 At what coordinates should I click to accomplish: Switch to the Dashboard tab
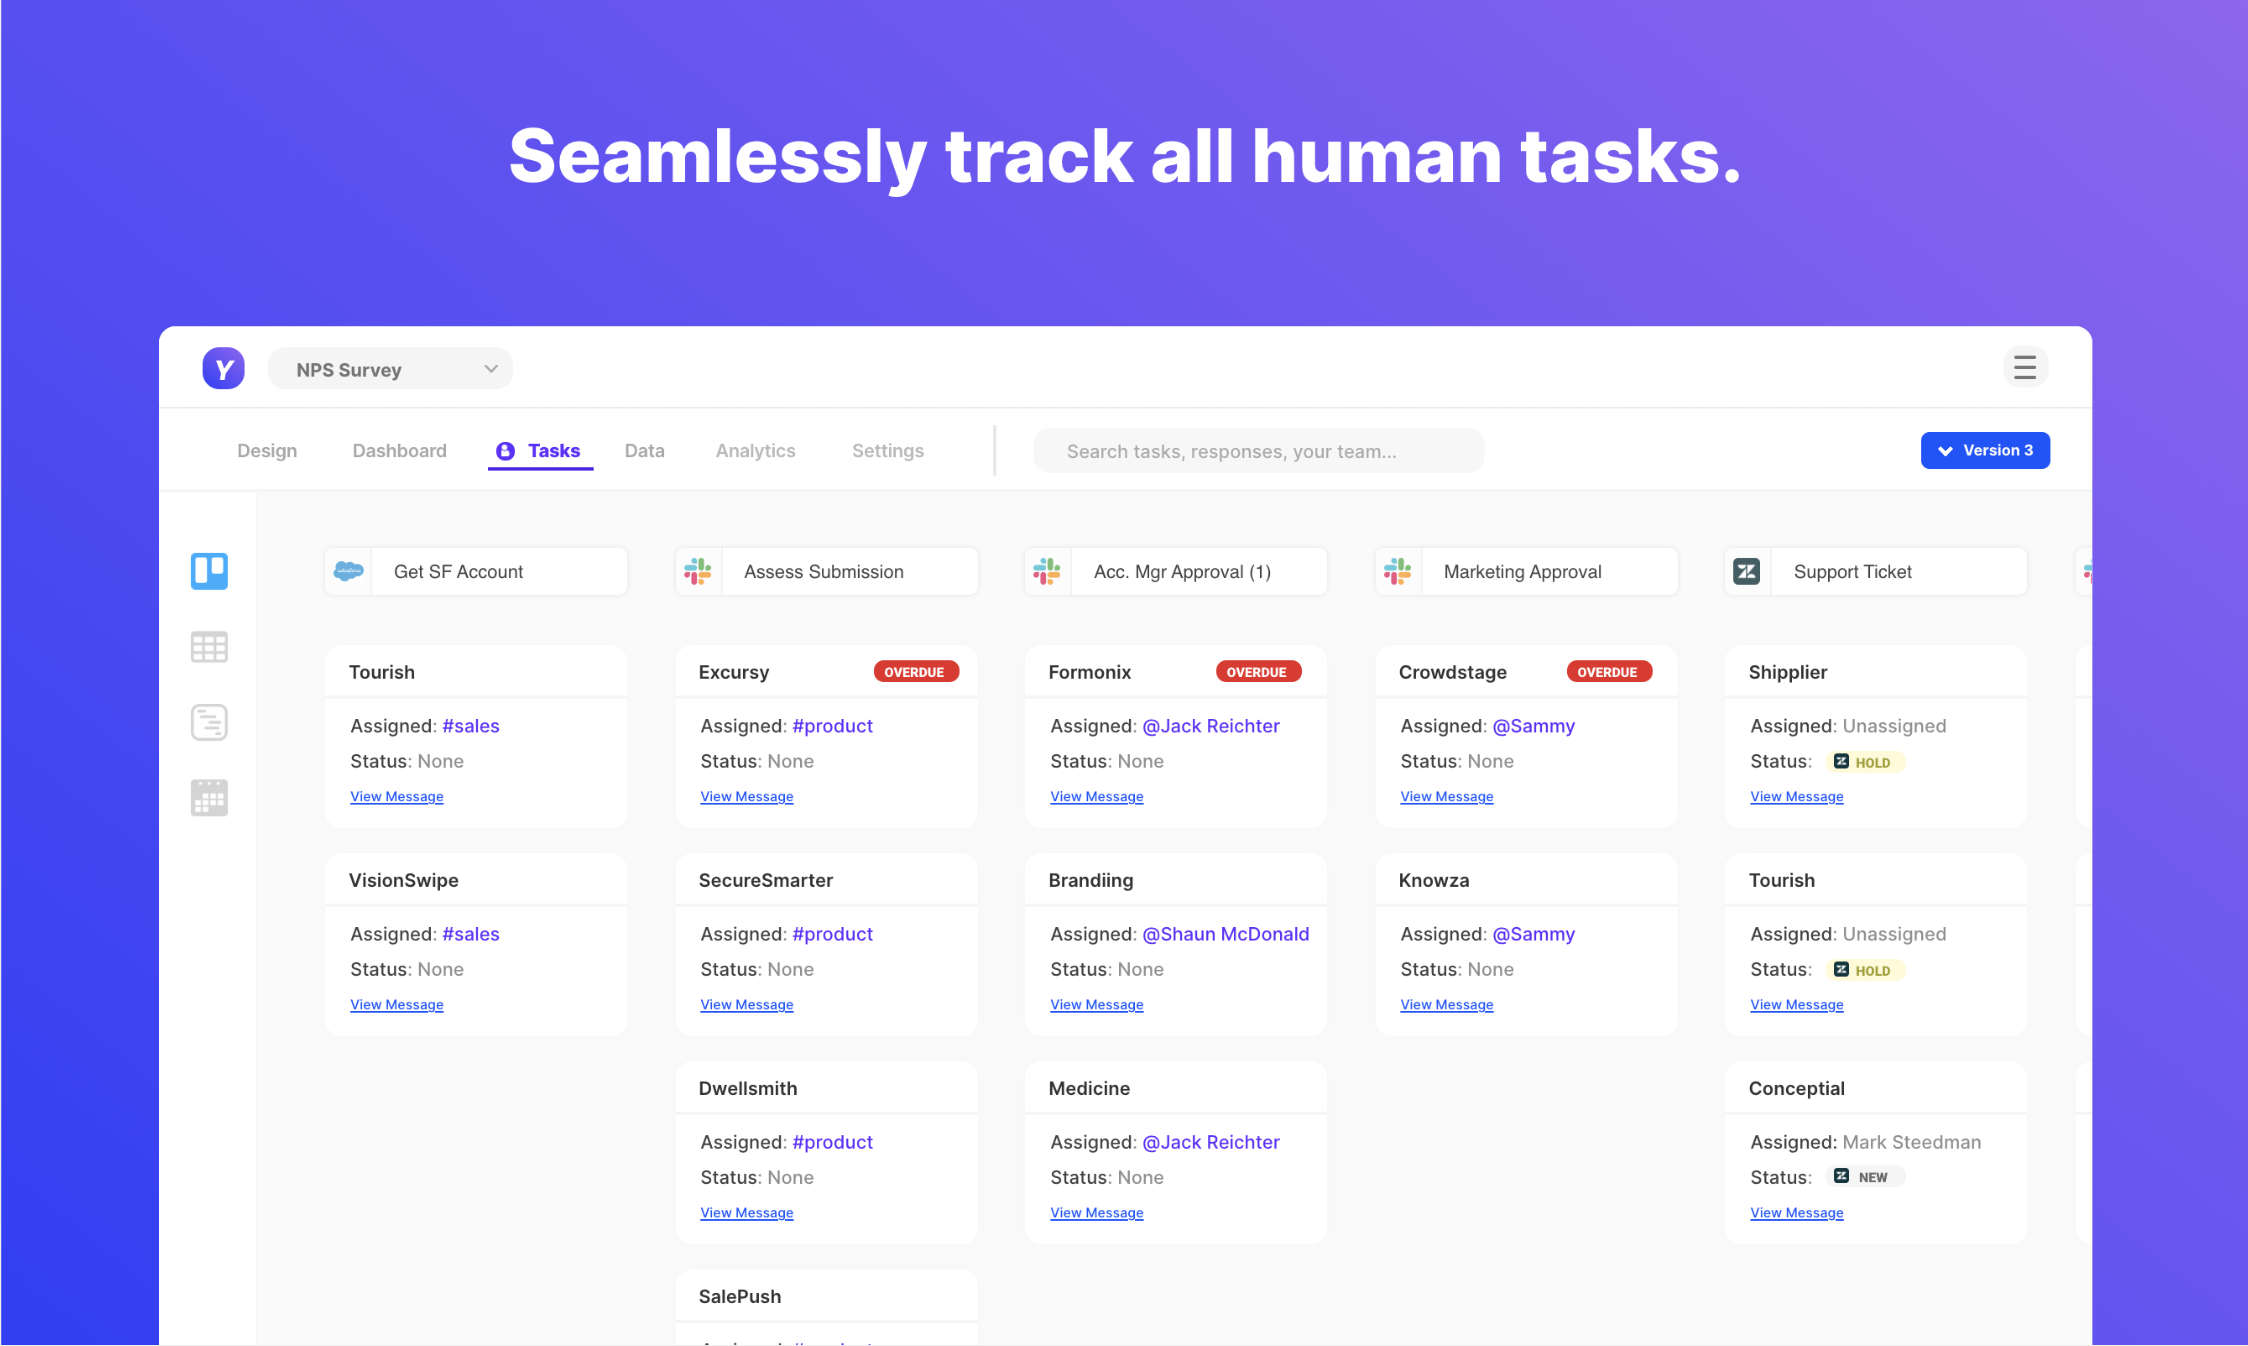pos(399,451)
